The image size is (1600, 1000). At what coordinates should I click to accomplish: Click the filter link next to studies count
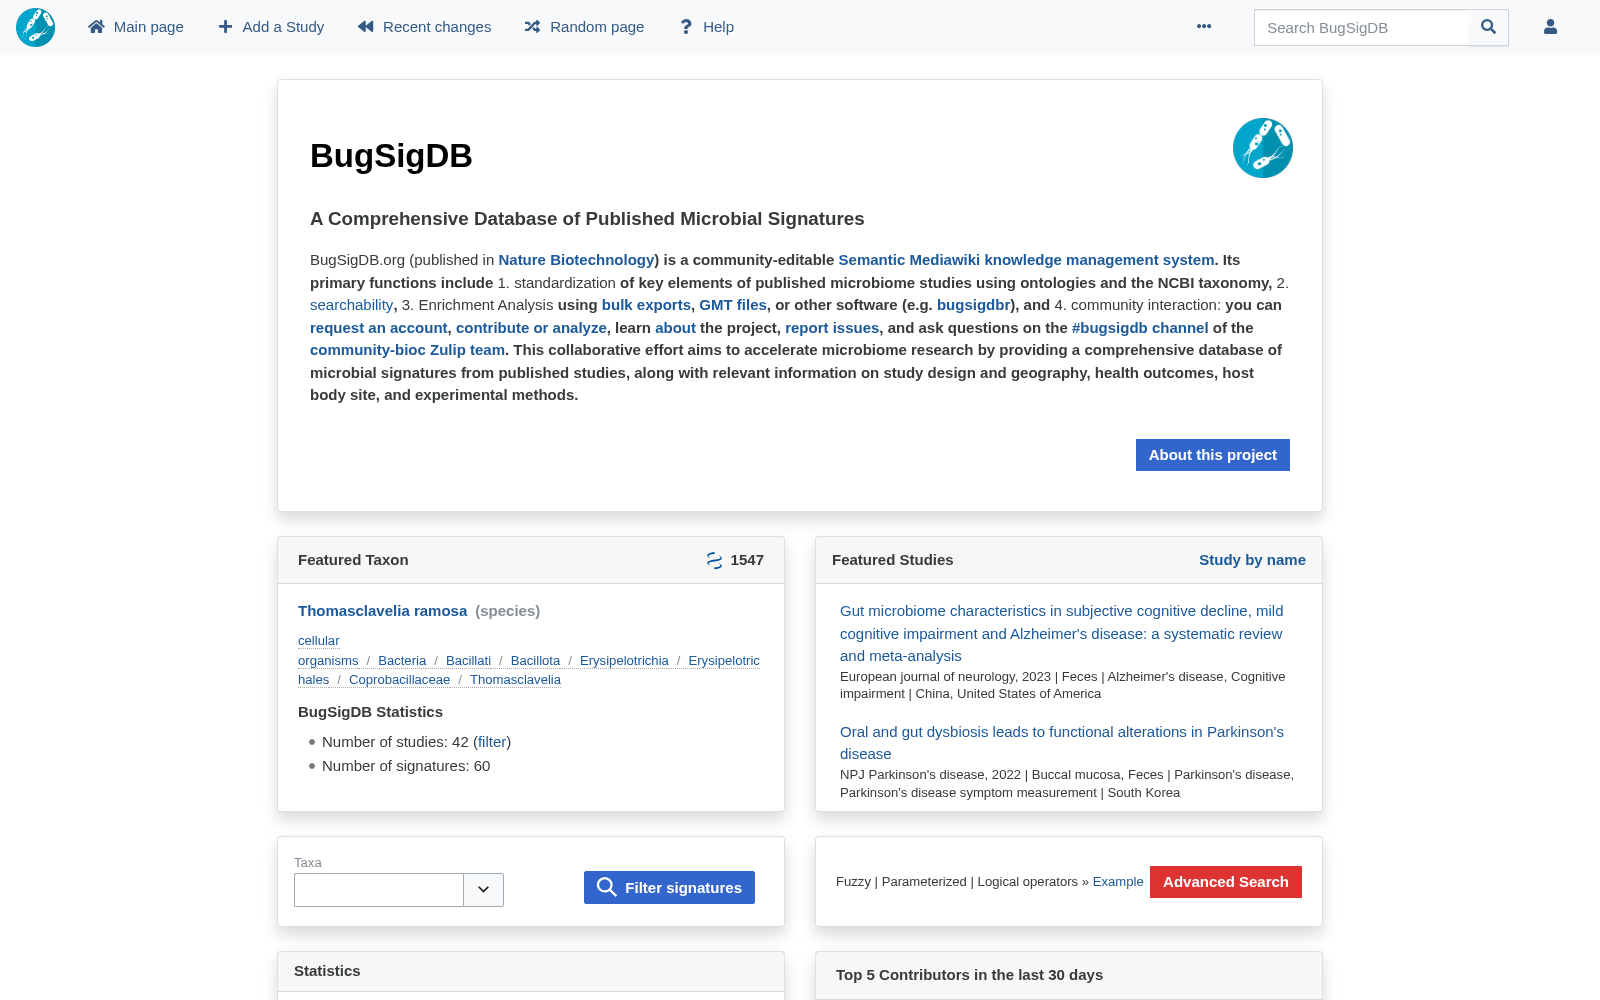point(492,742)
